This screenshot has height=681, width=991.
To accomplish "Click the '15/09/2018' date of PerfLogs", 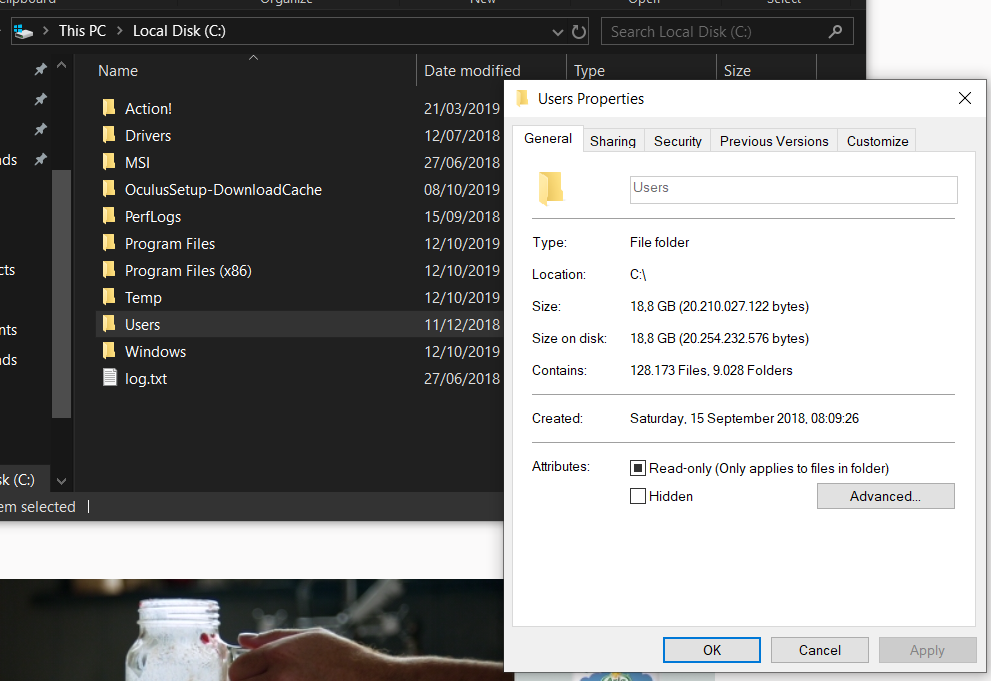I will pos(462,217).
